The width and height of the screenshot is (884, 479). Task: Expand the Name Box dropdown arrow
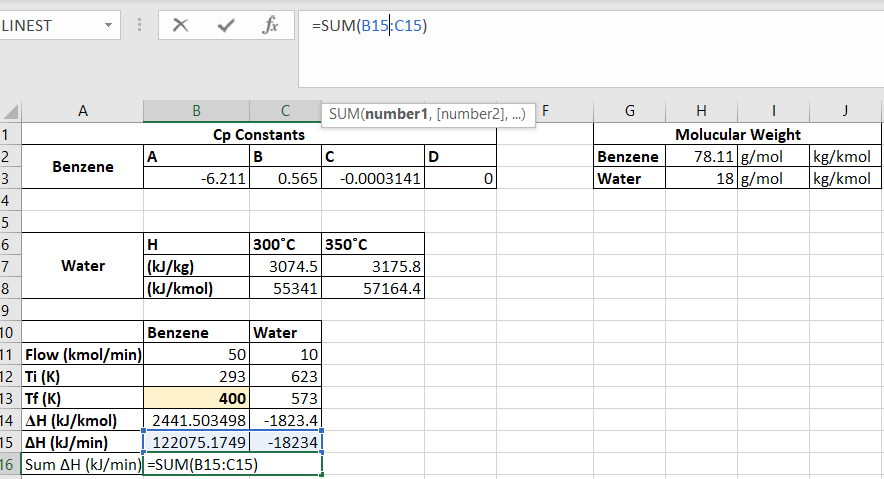tap(107, 26)
